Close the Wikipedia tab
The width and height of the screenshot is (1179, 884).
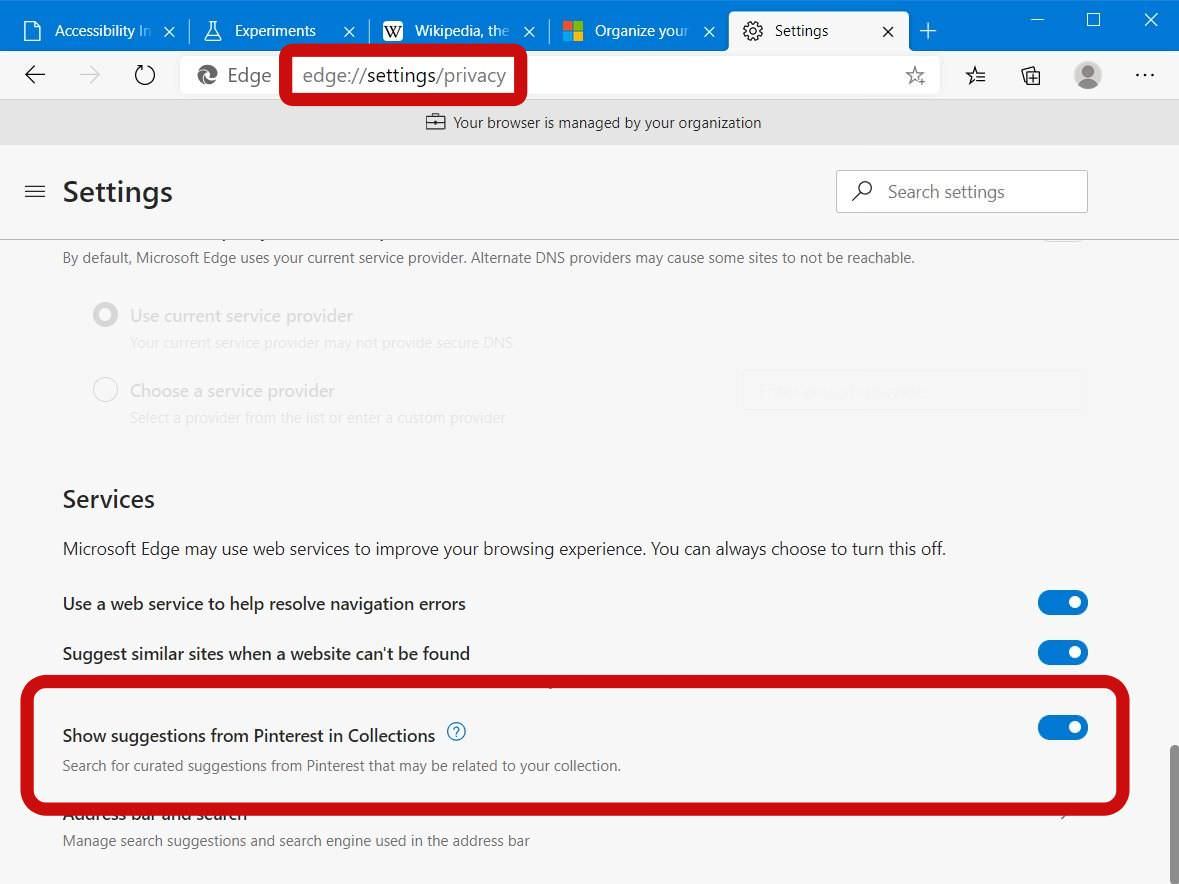coord(529,32)
